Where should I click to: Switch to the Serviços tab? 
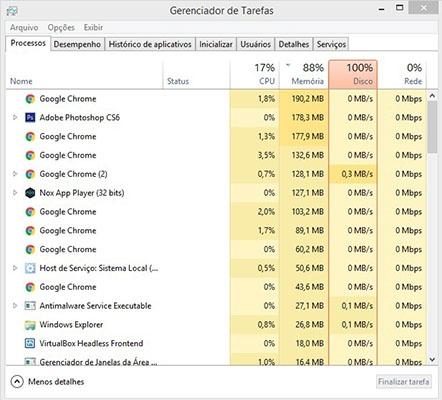(x=331, y=44)
